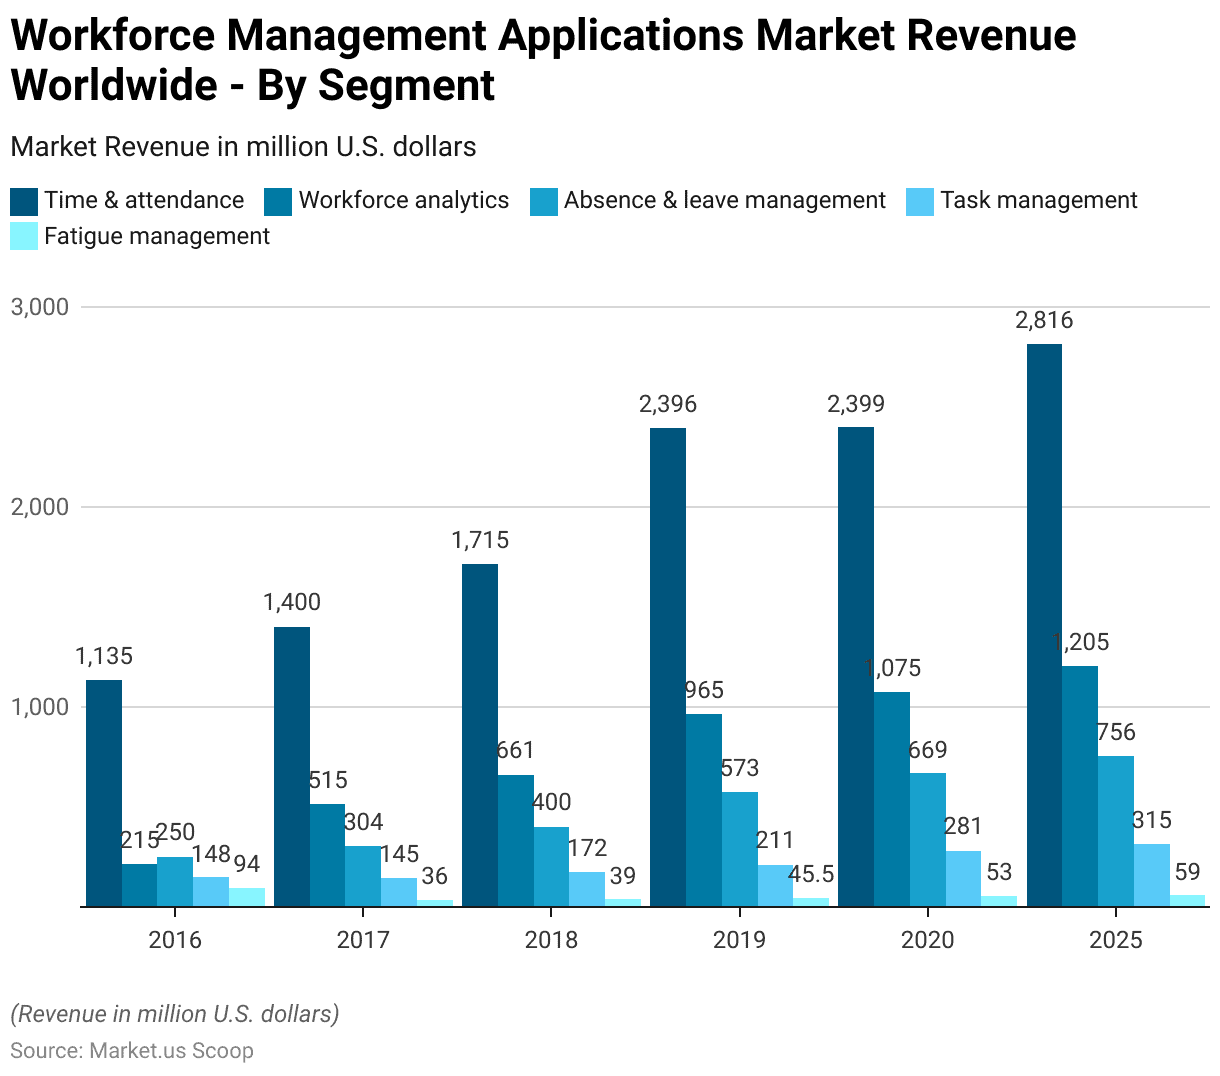The width and height of the screenshot is (1220, 1076).
Task: Click the 2025 Absence & leave management bar
Action: coord(1116,831)
